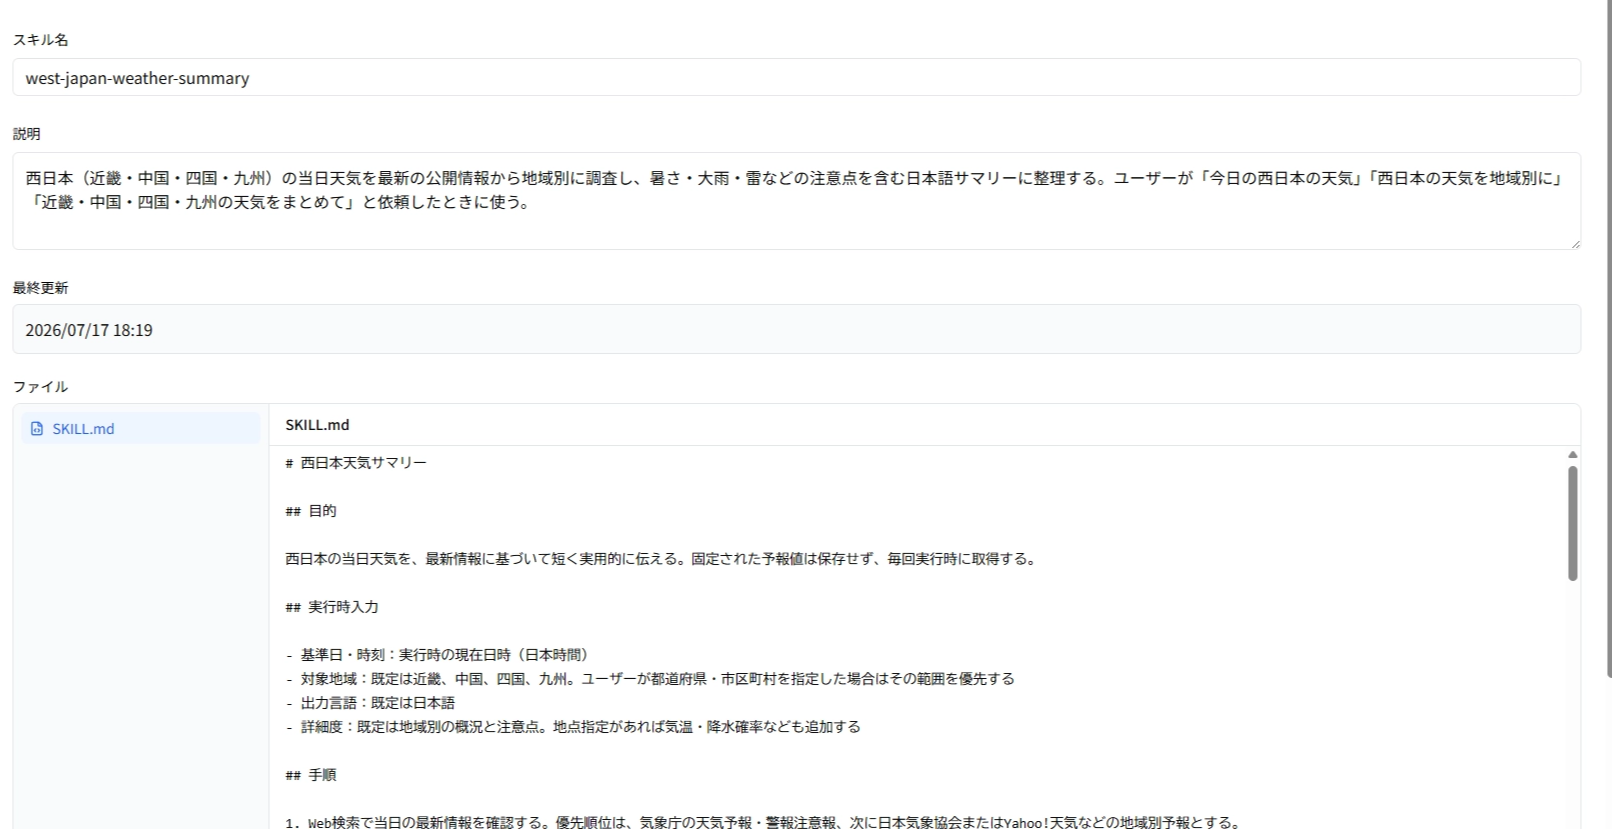The height and width of the screenshot is (829, 1612).
Task: Select SKILL.md in the file list
Action: coord(141,428)
